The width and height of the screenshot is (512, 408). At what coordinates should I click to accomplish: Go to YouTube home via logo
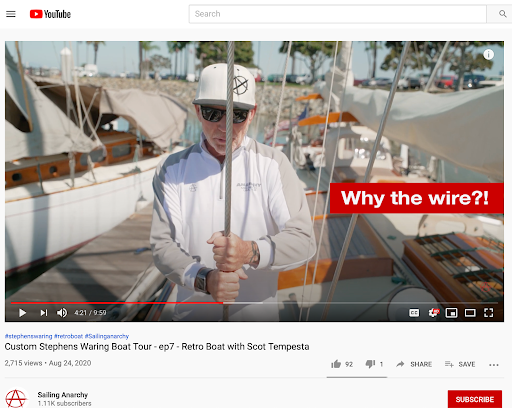[50, 14]
